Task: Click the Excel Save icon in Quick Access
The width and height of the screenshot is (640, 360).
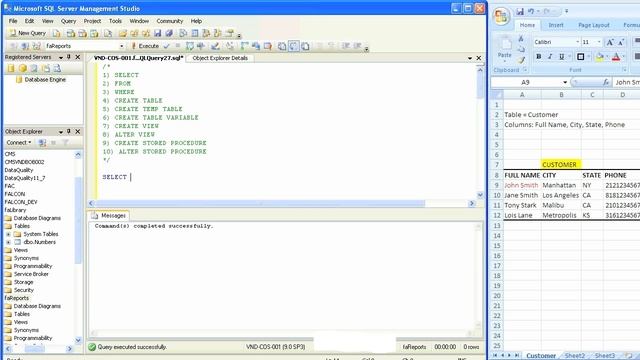Action: (x=520, y=11)
